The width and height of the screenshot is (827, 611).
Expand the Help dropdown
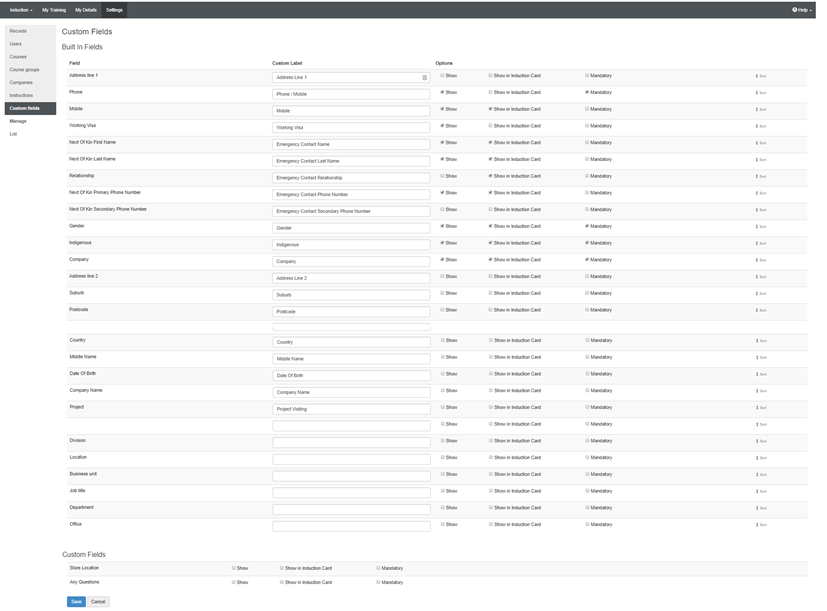801,10
